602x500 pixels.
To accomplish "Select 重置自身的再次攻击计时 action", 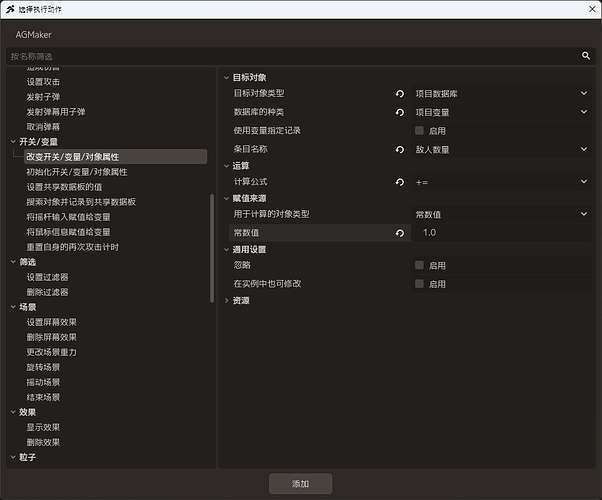I will (73, 247).
